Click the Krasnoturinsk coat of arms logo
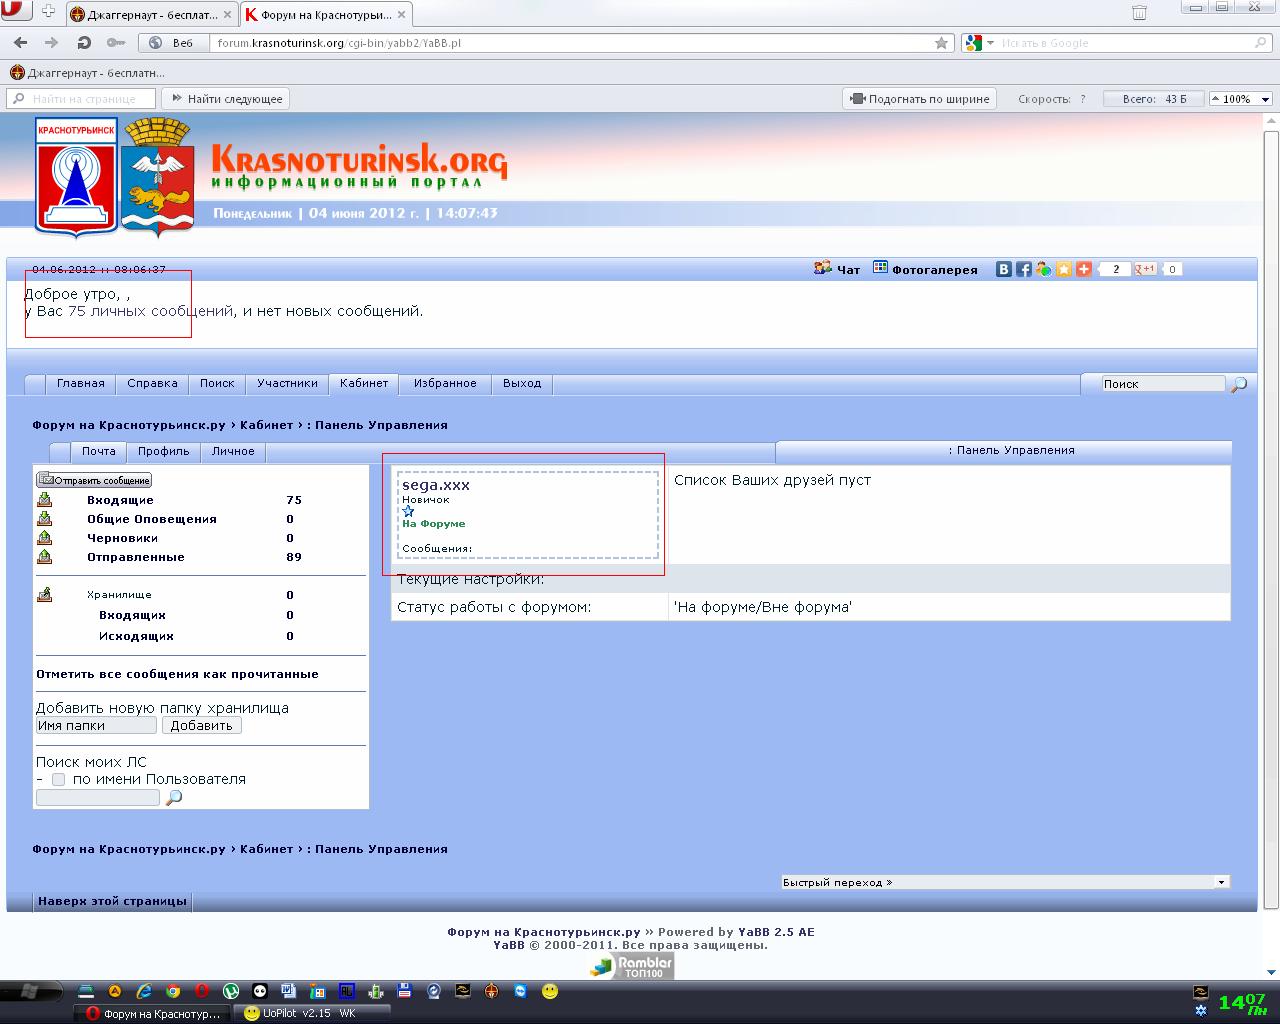 click(157, 176)
